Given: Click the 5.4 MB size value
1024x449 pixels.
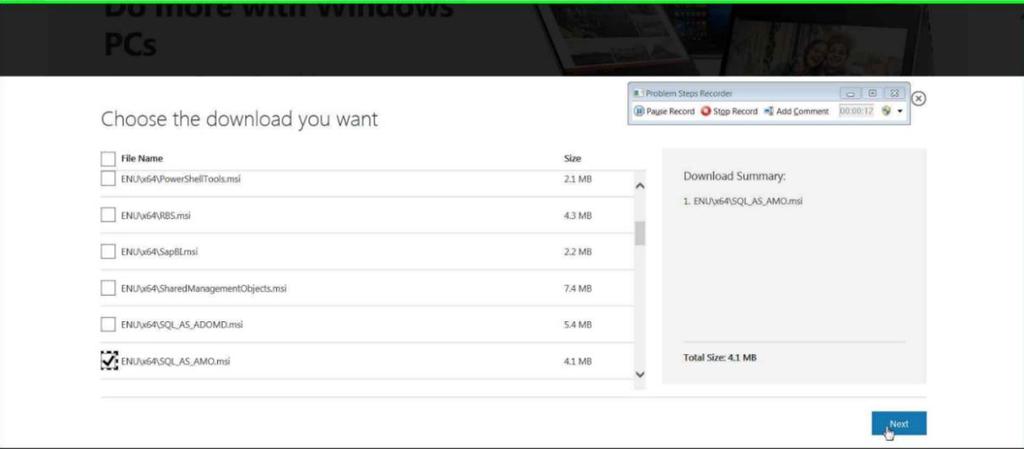Looking at the screenshot, I should coord(577,324).
